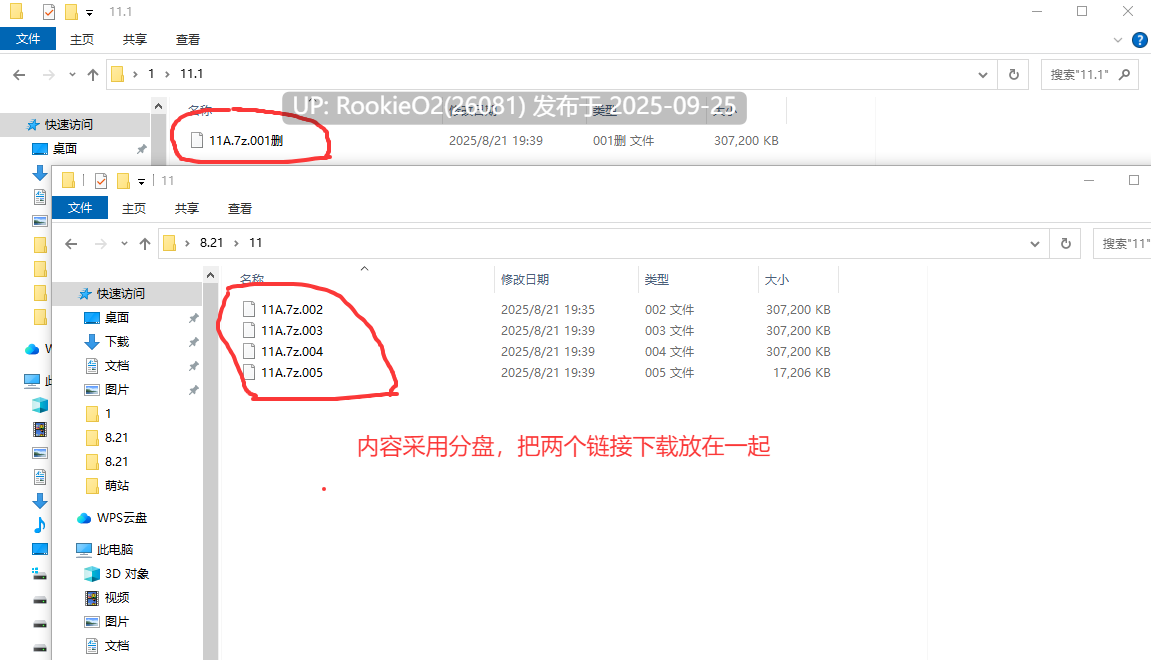Viewport: 1151px width, 660px height.
Task: Click Up arrow in 11 window
Action: 145,244
